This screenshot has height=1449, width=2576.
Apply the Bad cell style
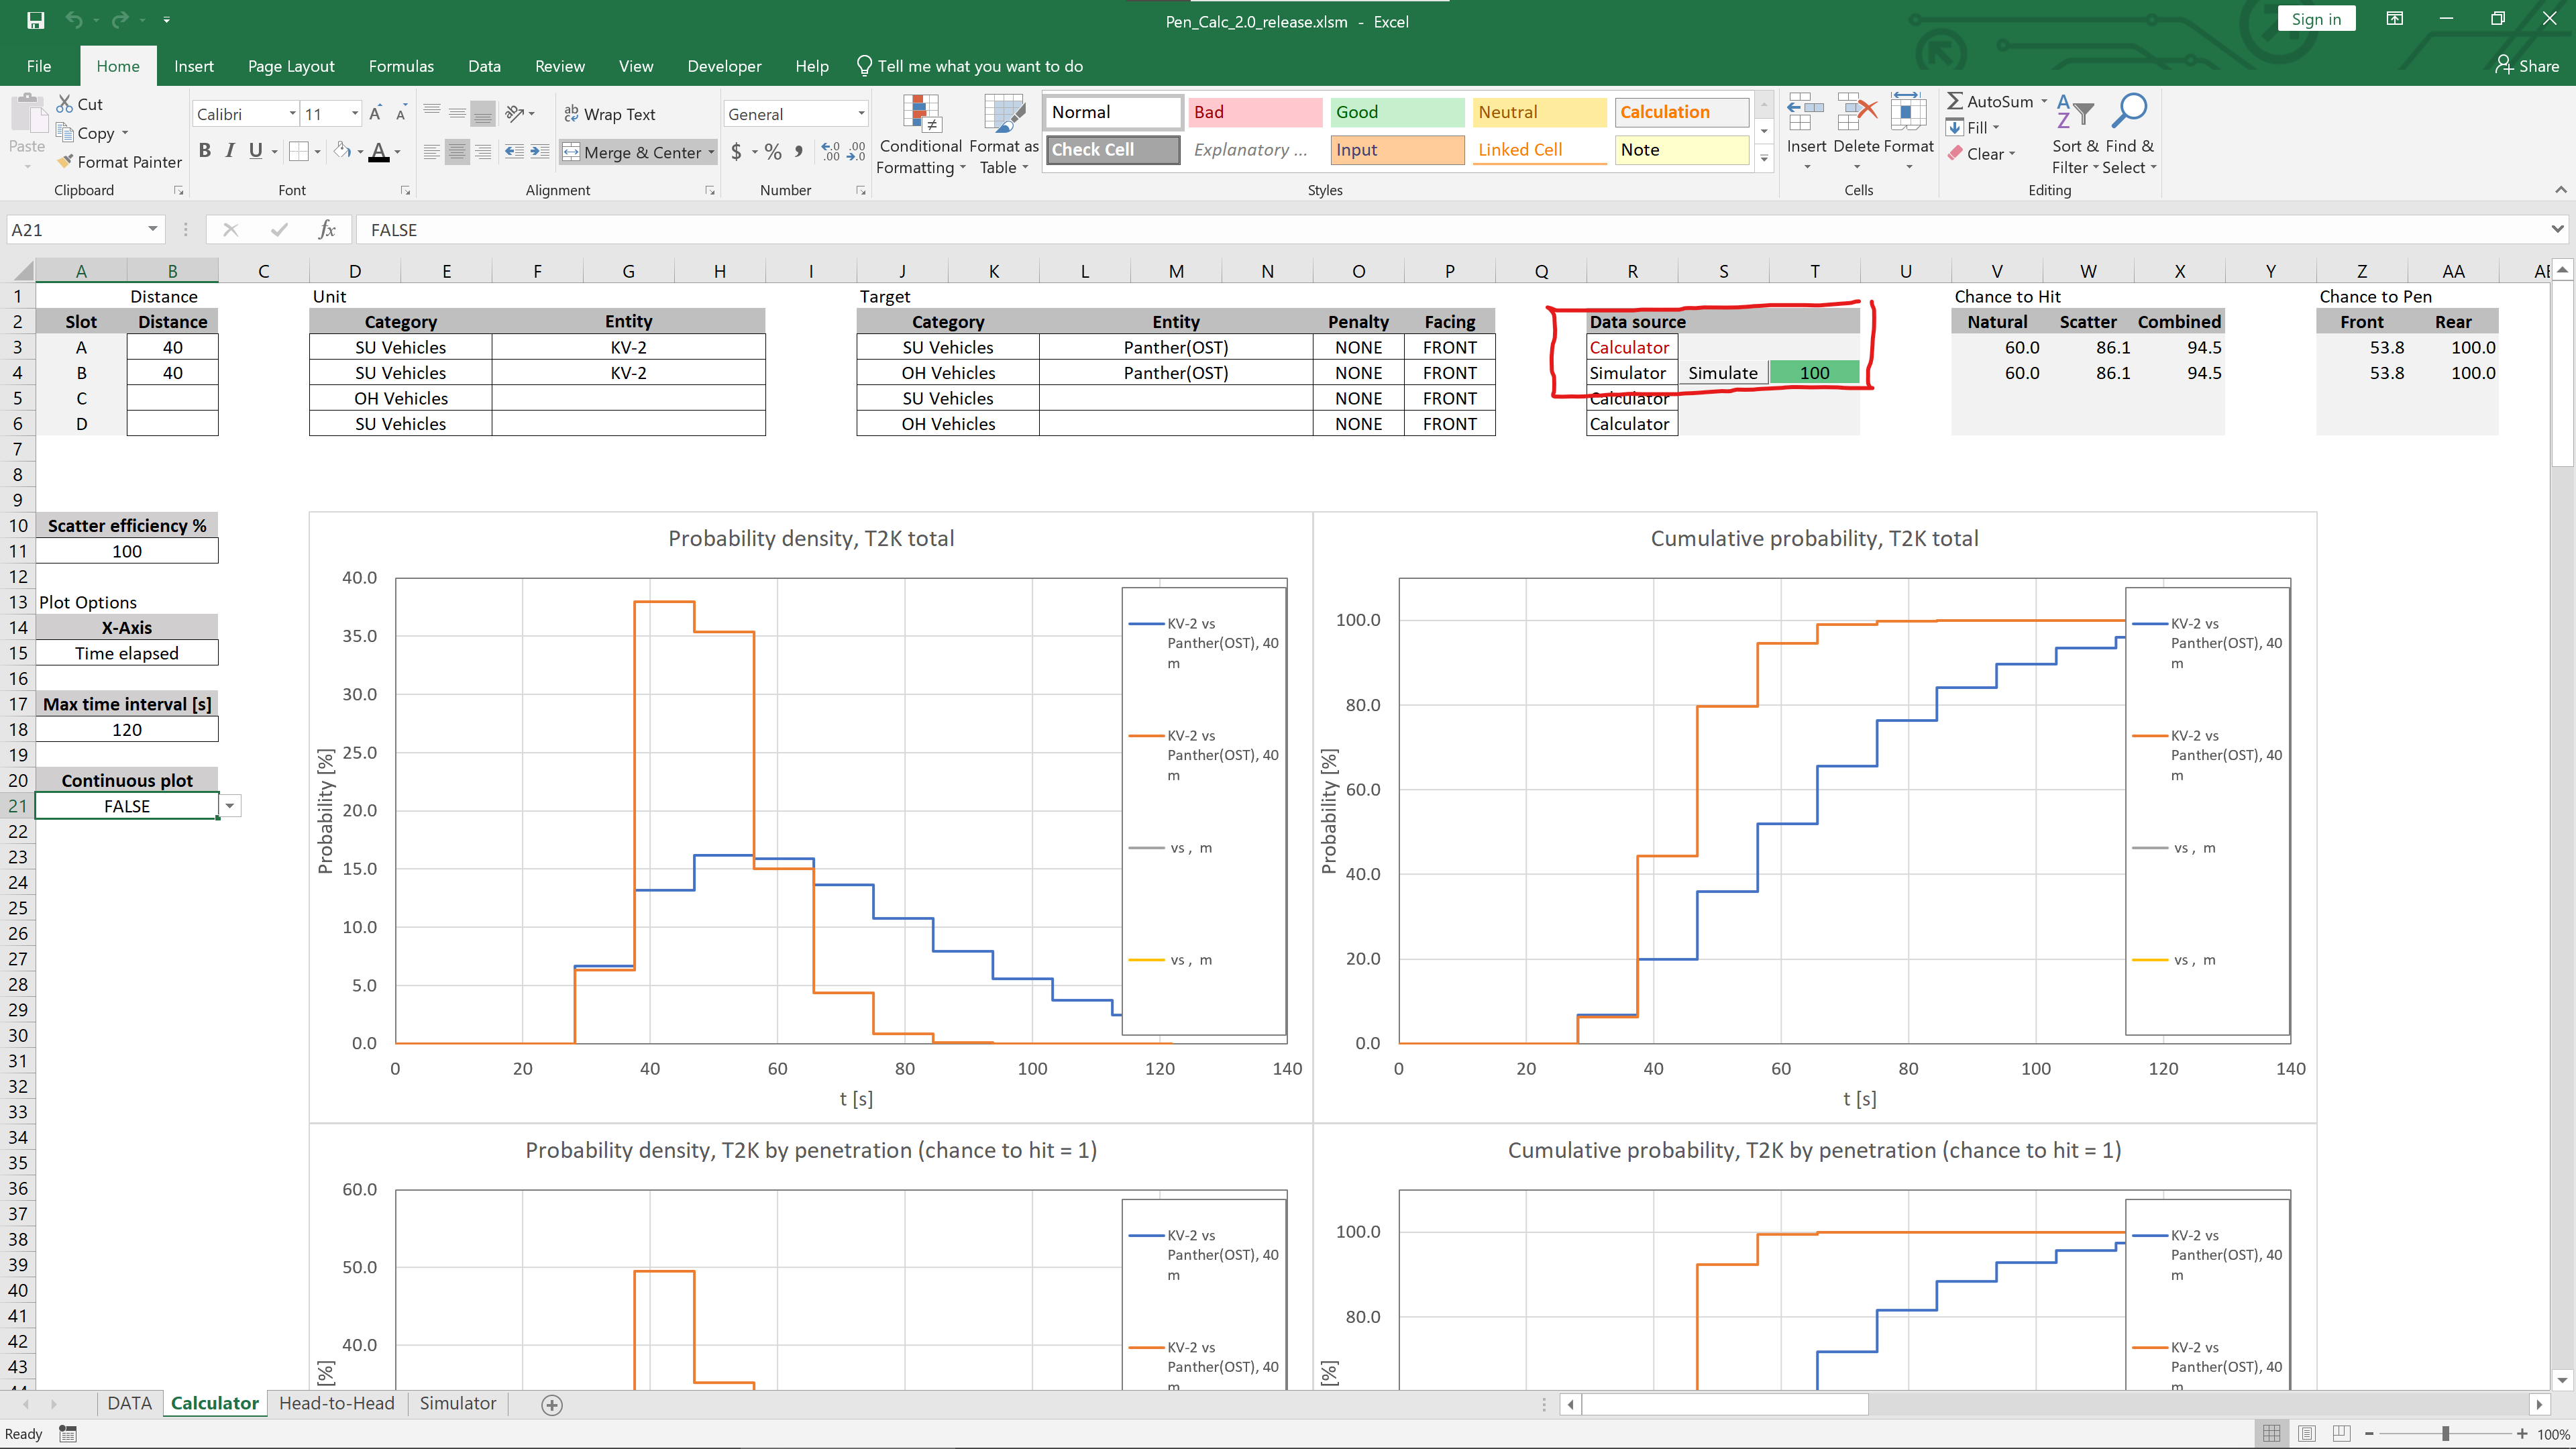pos(1255,112)
